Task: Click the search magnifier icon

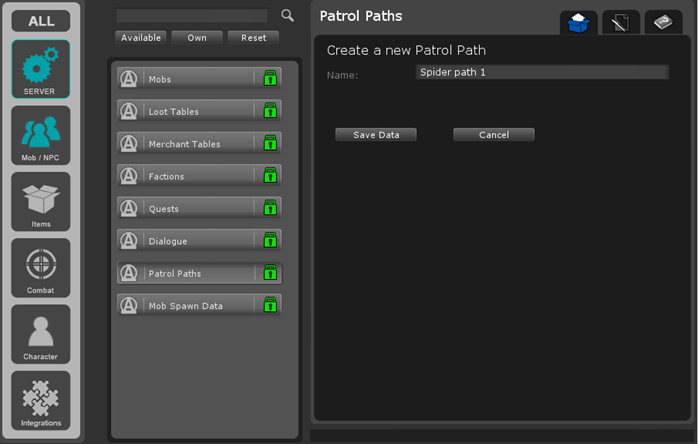Action: coord(288,16)
